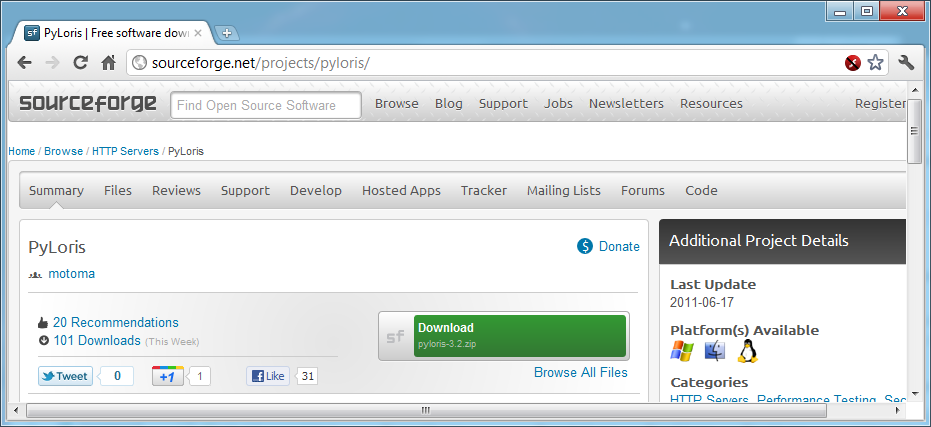The width and height of the screenshot is (931, 427).
Task: Click the project members icon beside motoma
Action: coord(35,275)
